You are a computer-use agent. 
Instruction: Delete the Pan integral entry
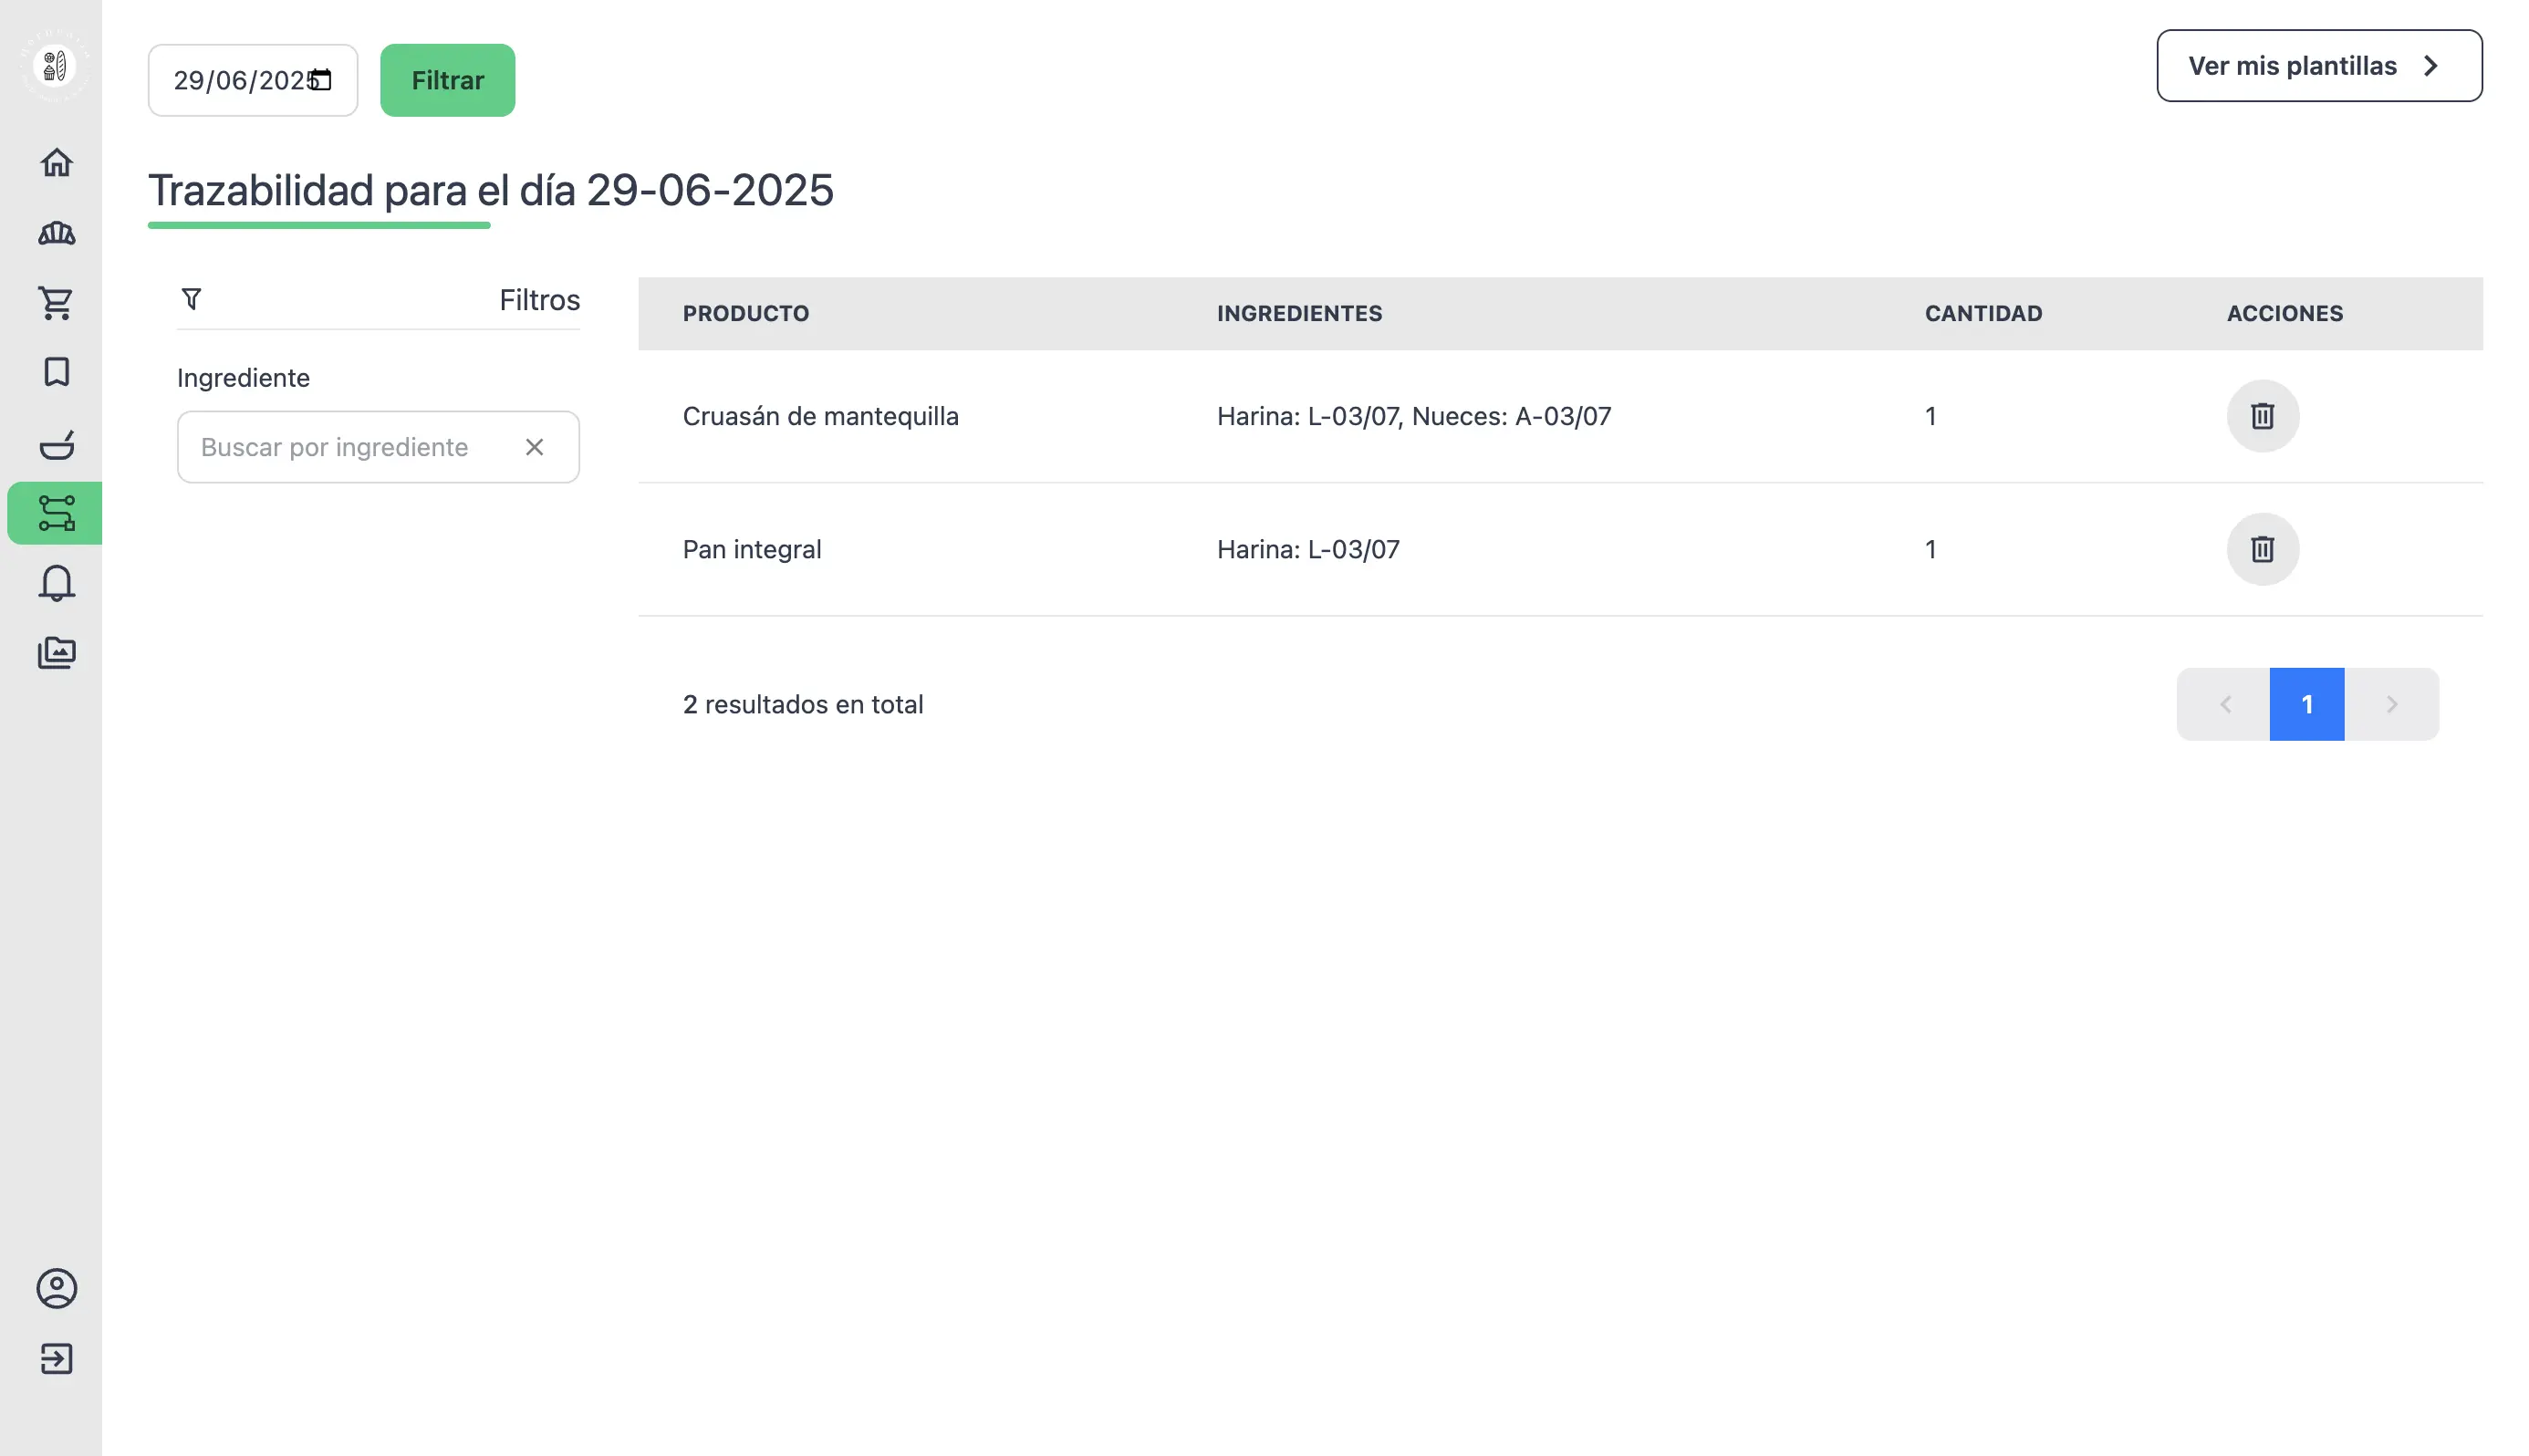click(x=2261, y=549)
